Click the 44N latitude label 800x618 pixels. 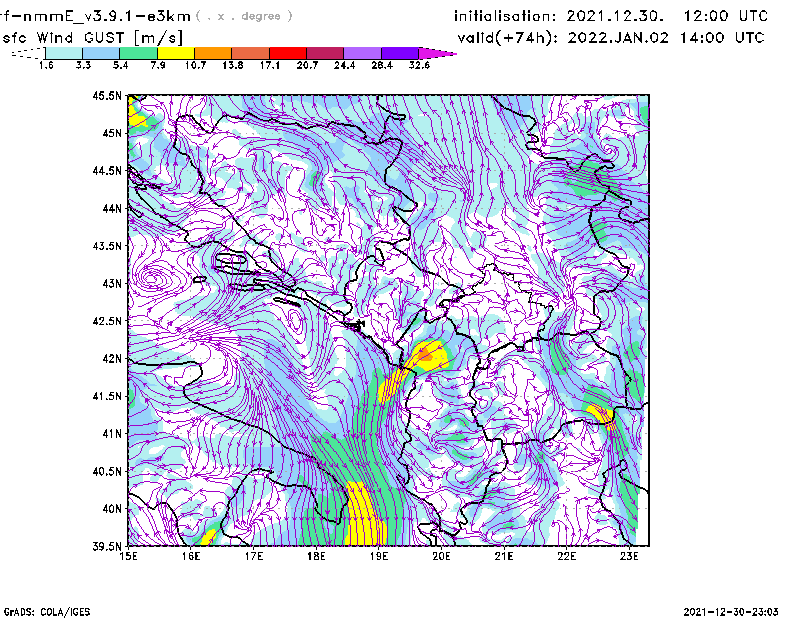[x=112, y=208]
